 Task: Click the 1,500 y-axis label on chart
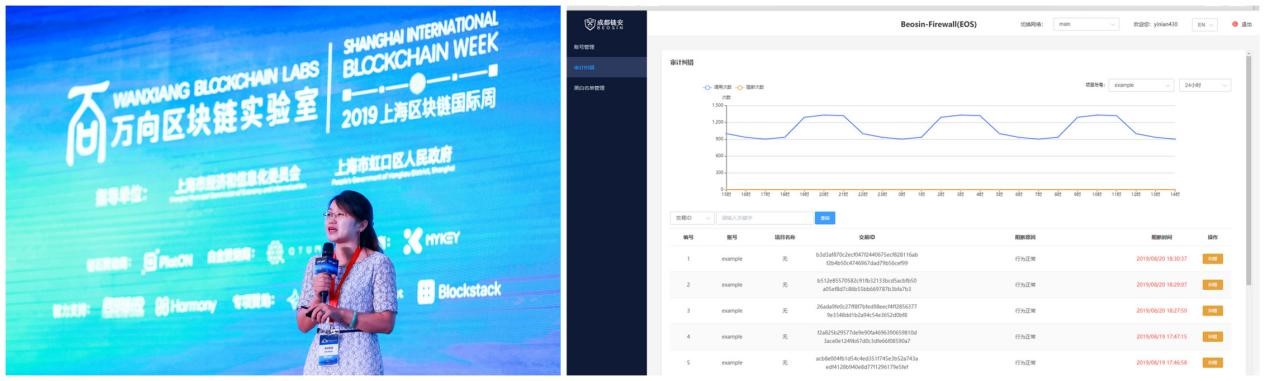(717, 104)
